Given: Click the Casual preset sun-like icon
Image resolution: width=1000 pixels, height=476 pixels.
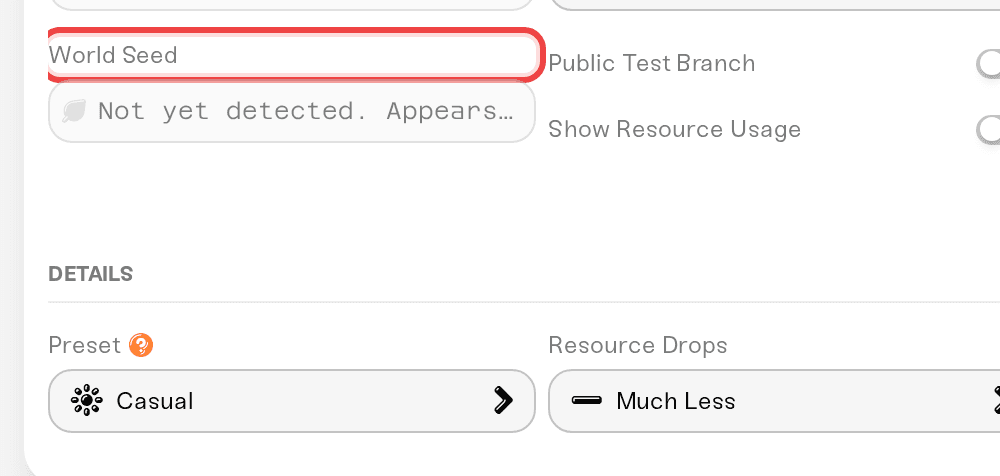Looking at the screenshot, I should pos(86,401).
